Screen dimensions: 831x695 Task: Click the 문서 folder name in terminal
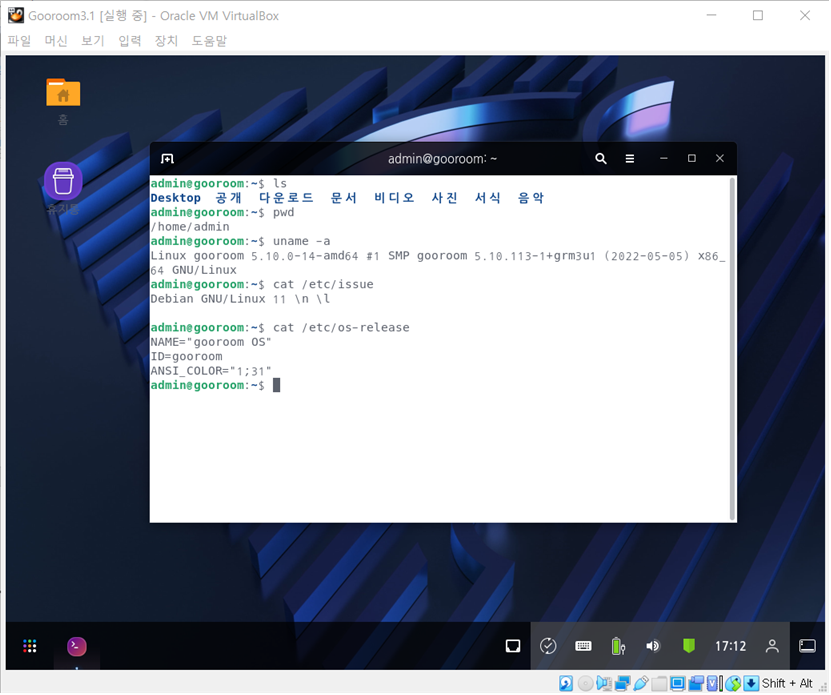pos(344,198)
